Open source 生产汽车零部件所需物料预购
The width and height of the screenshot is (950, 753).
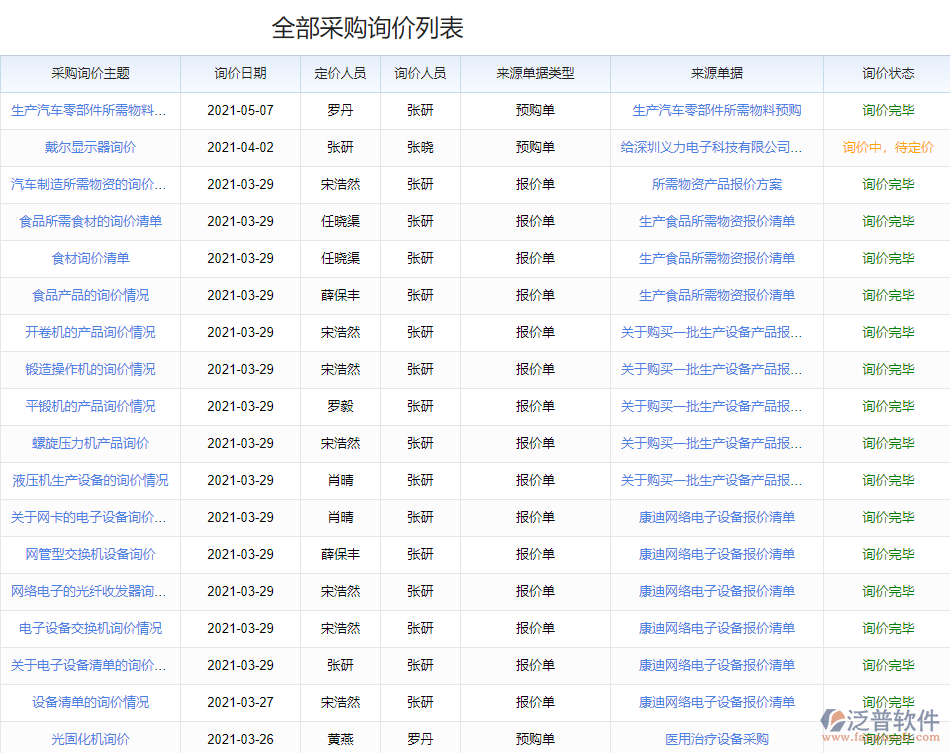(x=716, y=110)
